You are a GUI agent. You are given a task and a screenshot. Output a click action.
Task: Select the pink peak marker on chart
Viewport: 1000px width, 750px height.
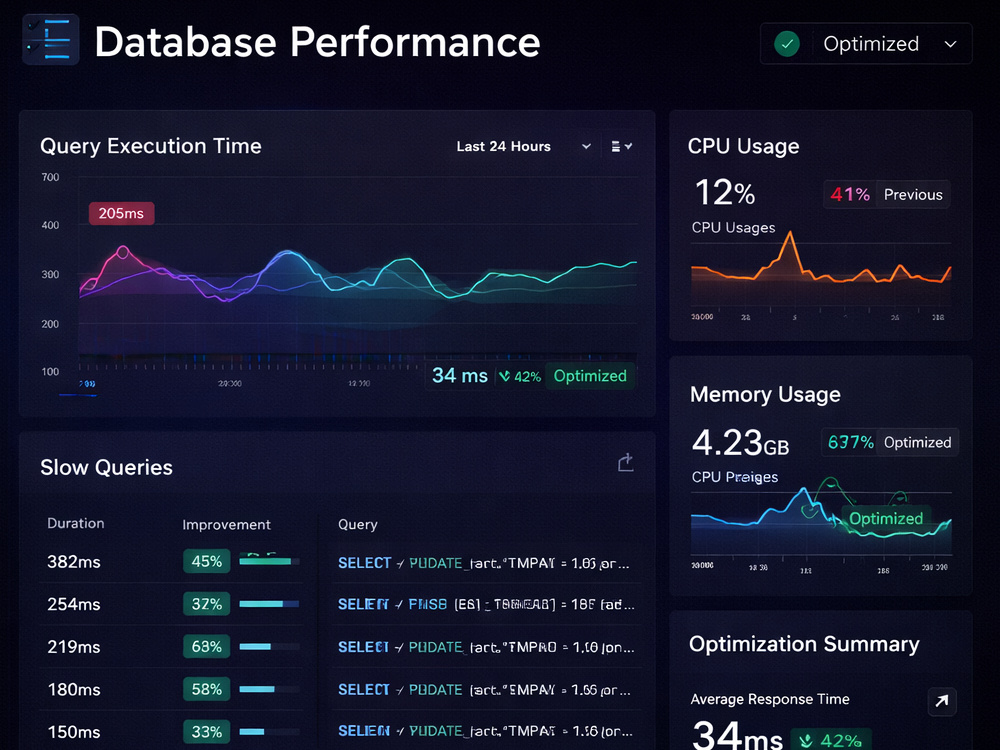(123, 252)
